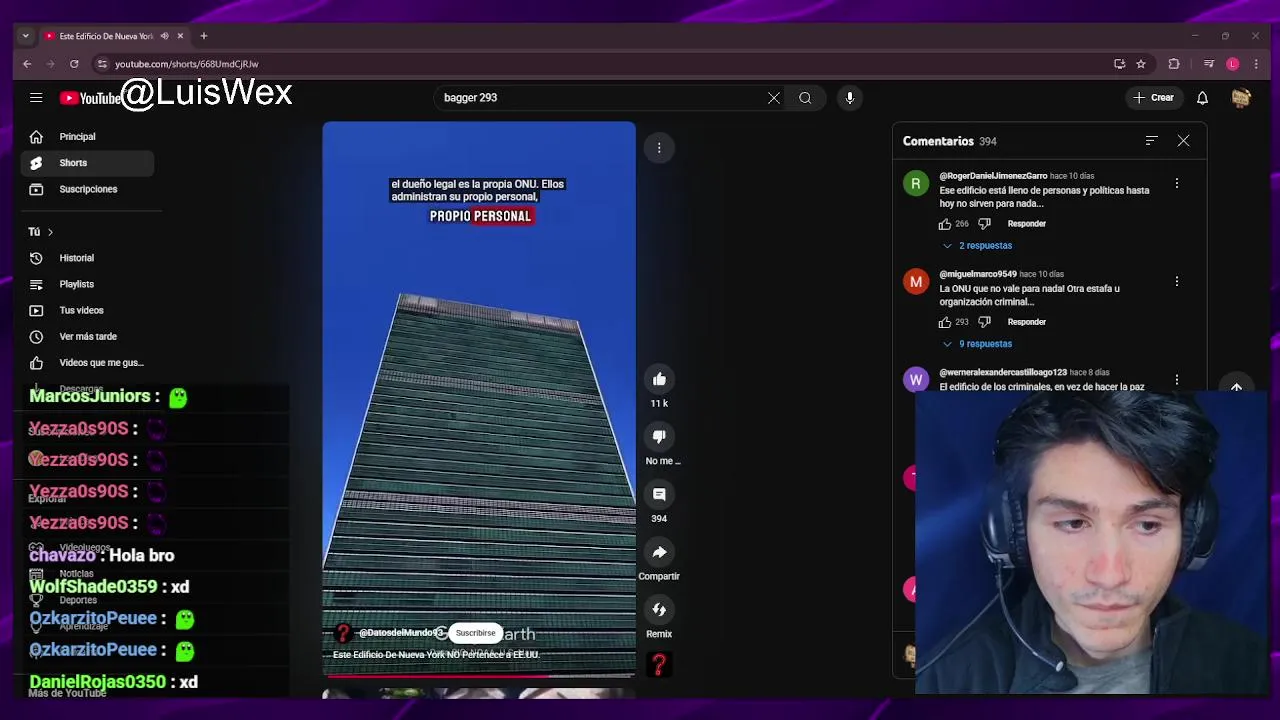Image resolution: width=1280 pixels, height=720 pixels.
Task: Open the YouTube hamburger guide menu
Action: (x=36, y=98)
